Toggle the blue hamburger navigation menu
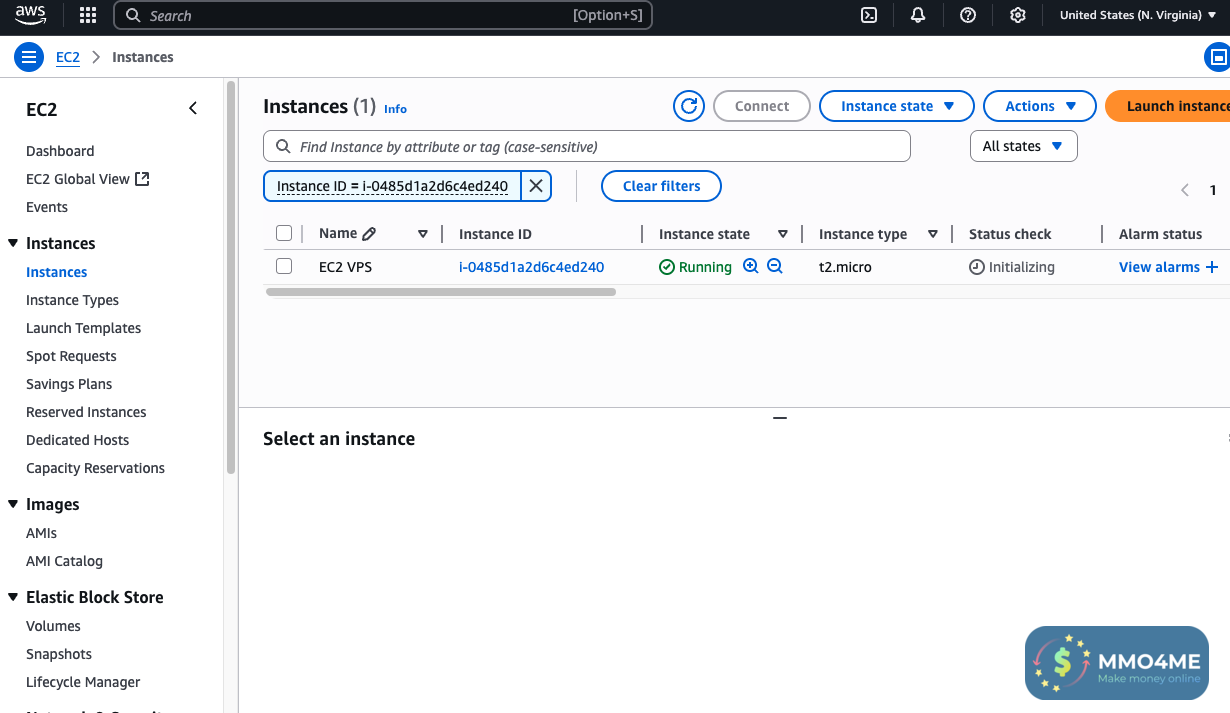The height and width of the screenshot is (713, 1230). point(28,57)
